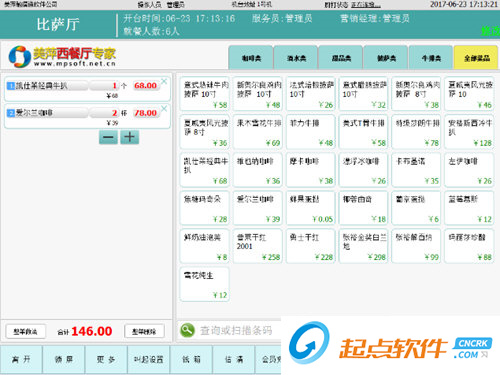Screen dimensions: 500x375
Task: Add 漂浮冰咖啡 priced ¥26
Action: 363,170
